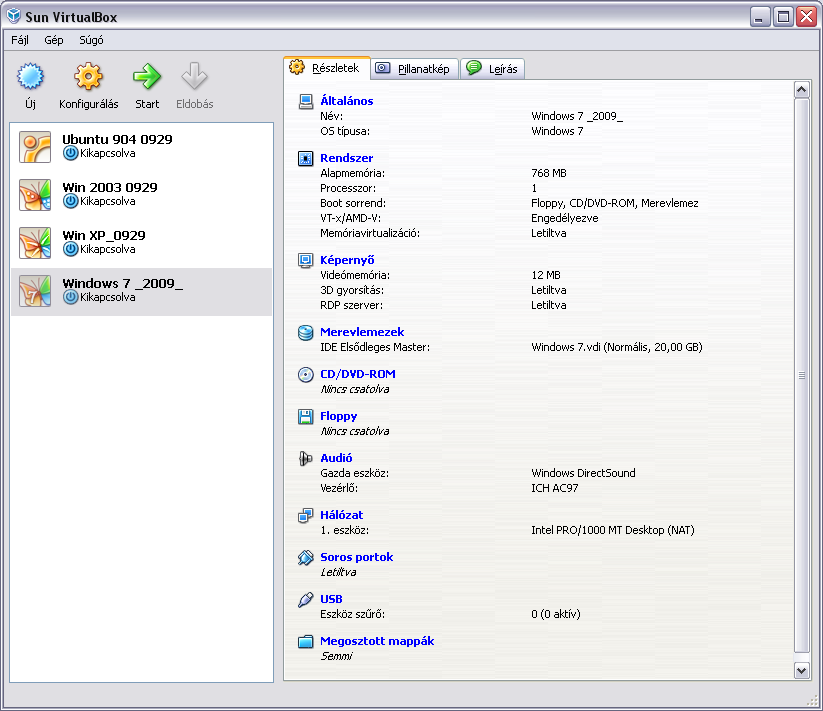
Task: Open the Soros portok settings link
Action: point(356,558)
